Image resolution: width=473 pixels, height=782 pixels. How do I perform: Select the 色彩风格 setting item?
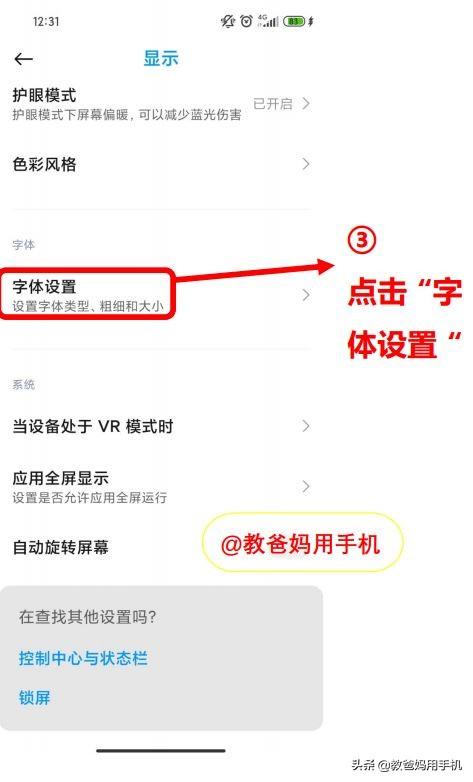162,164
